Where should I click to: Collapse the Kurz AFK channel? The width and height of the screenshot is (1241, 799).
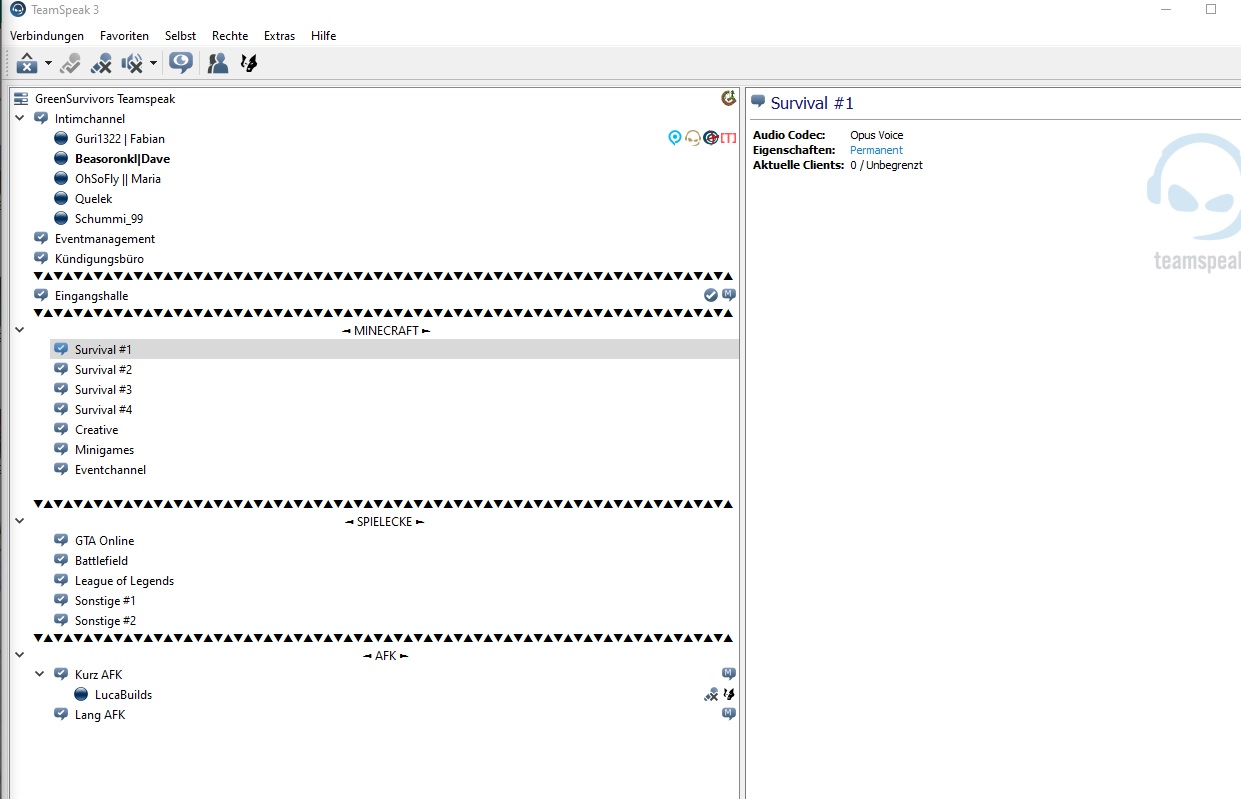tap(40, 674)
